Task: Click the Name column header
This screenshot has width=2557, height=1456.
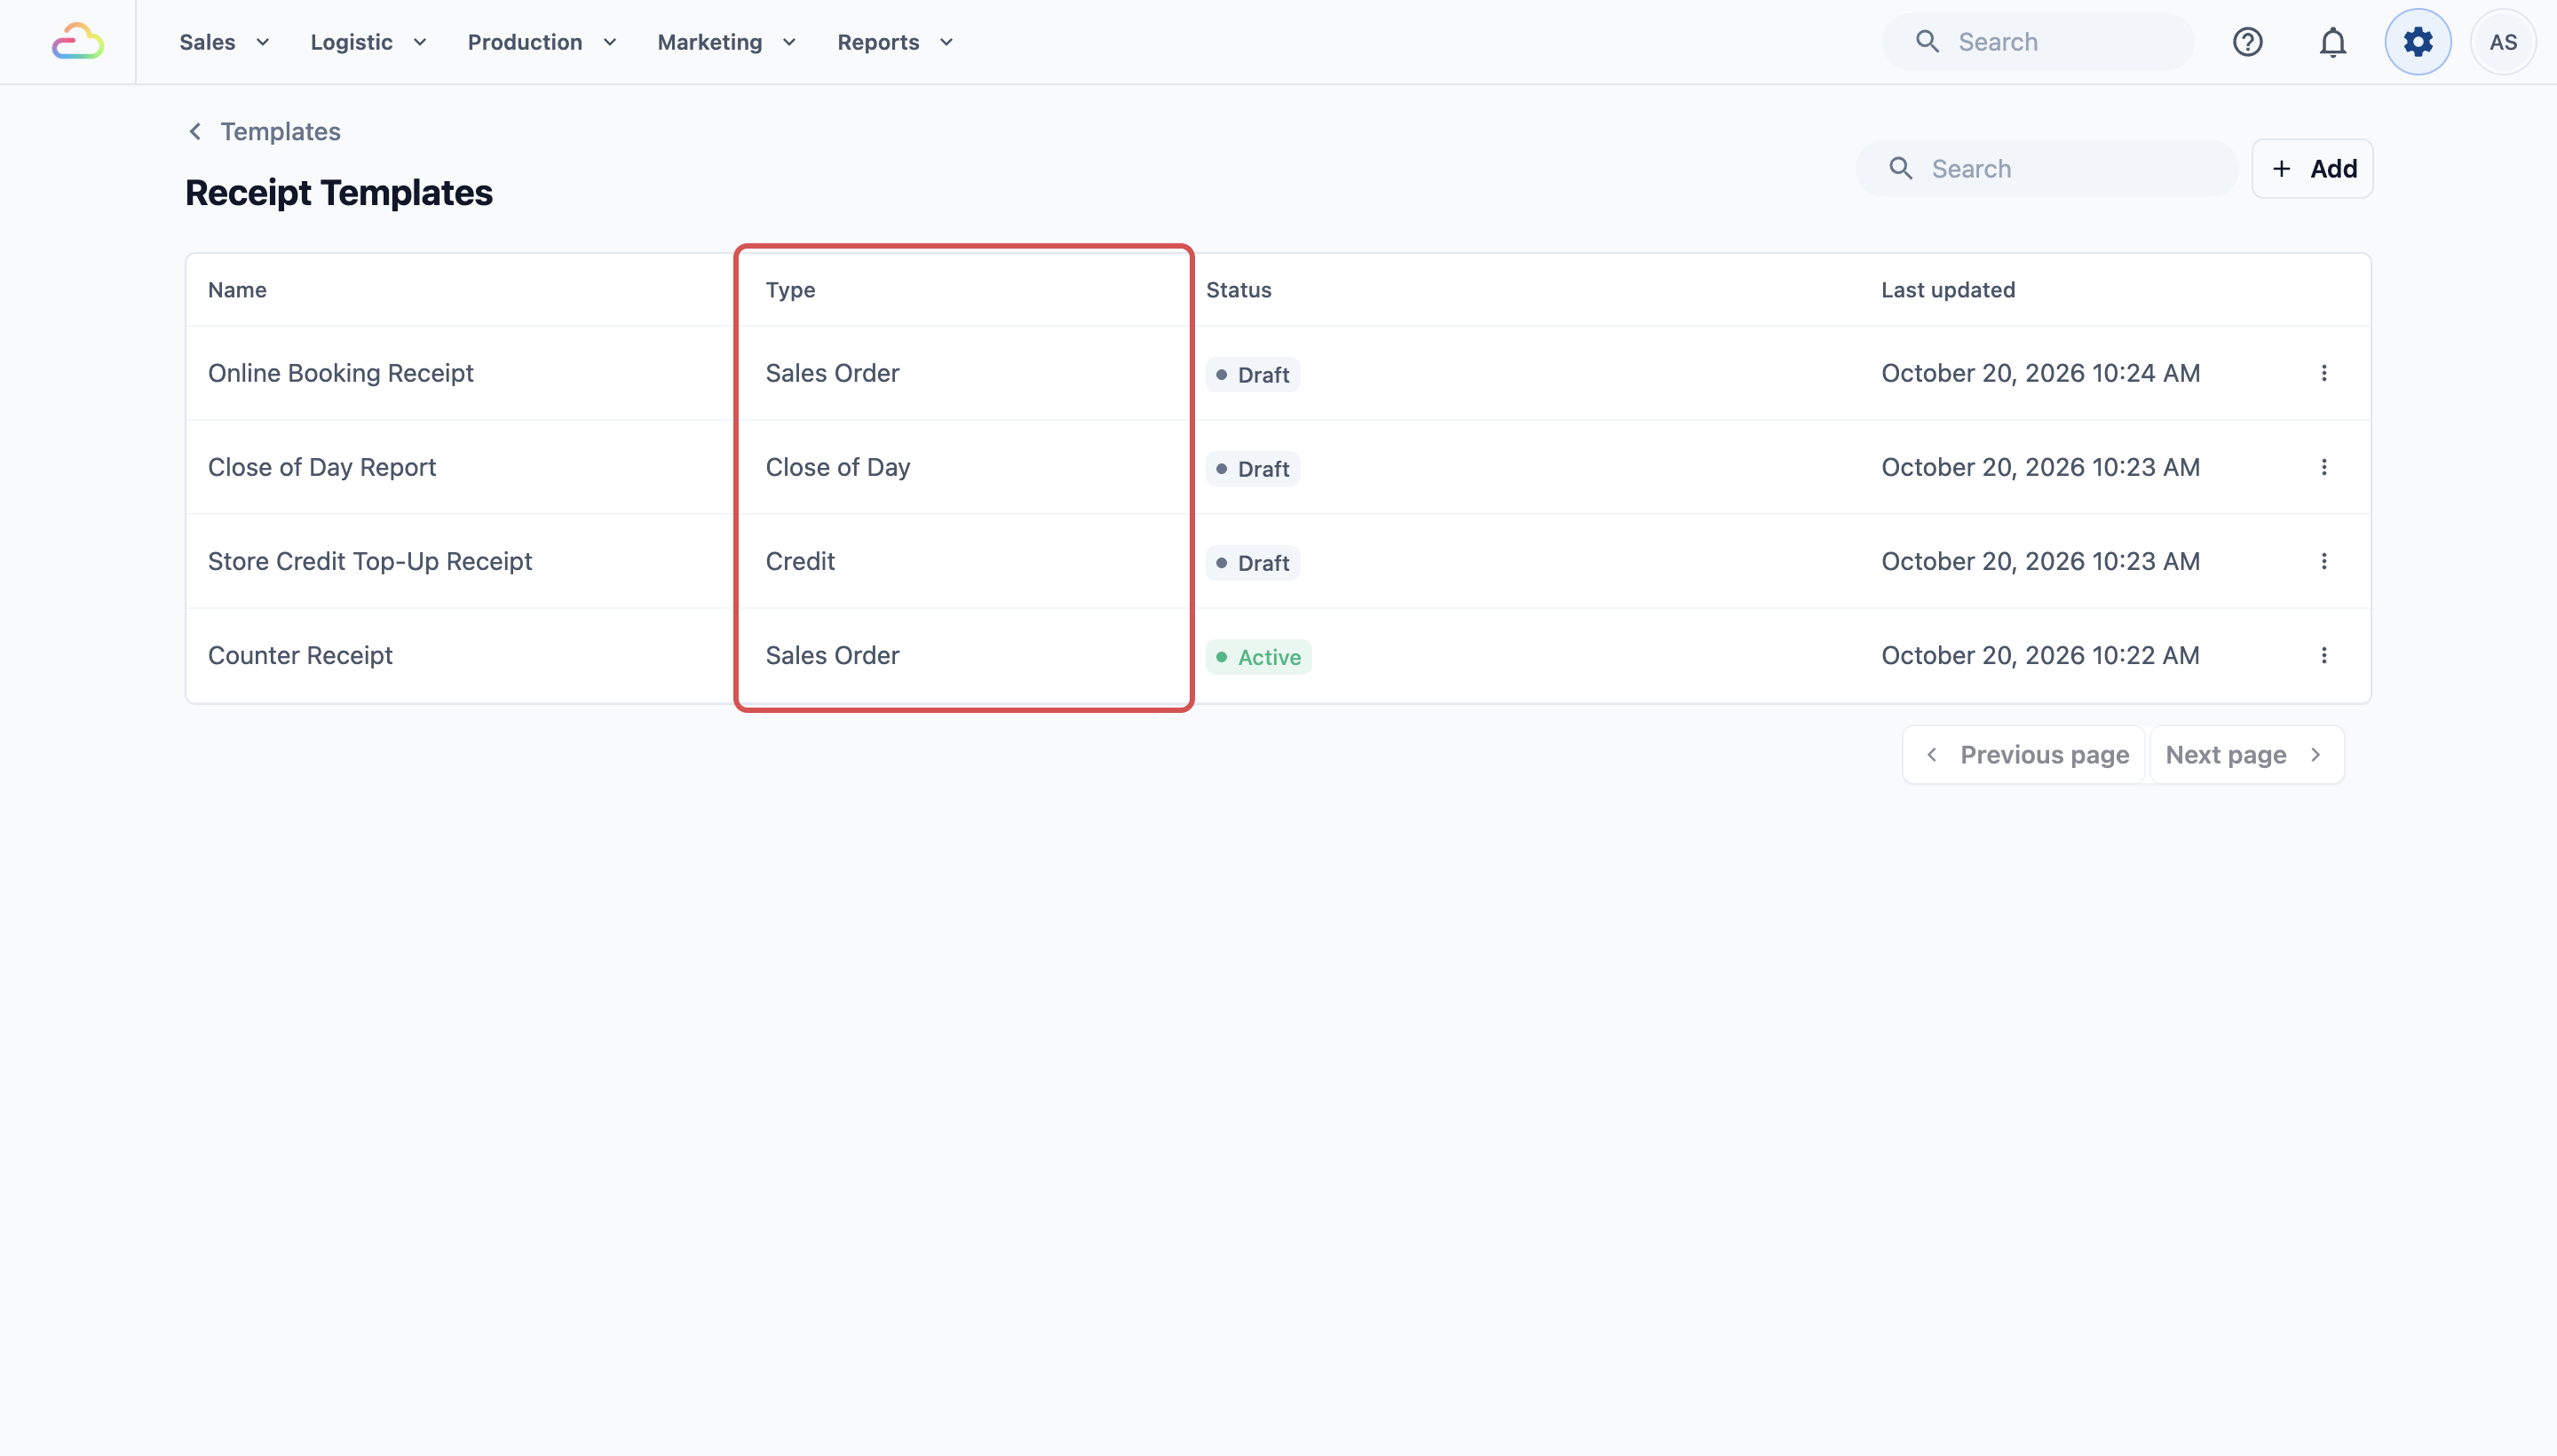Action: [237, 290]
